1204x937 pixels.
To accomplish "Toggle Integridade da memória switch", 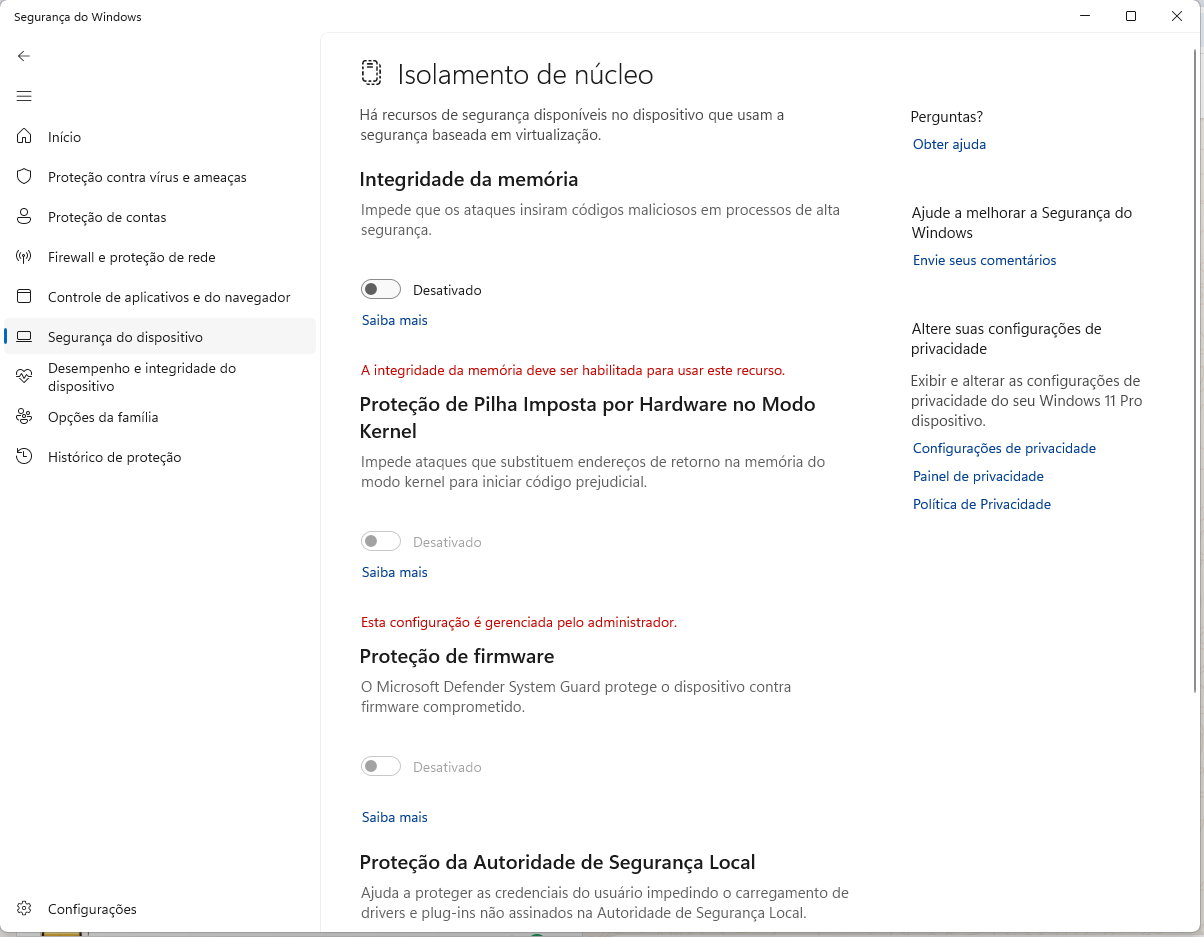I will coord(381,290).
